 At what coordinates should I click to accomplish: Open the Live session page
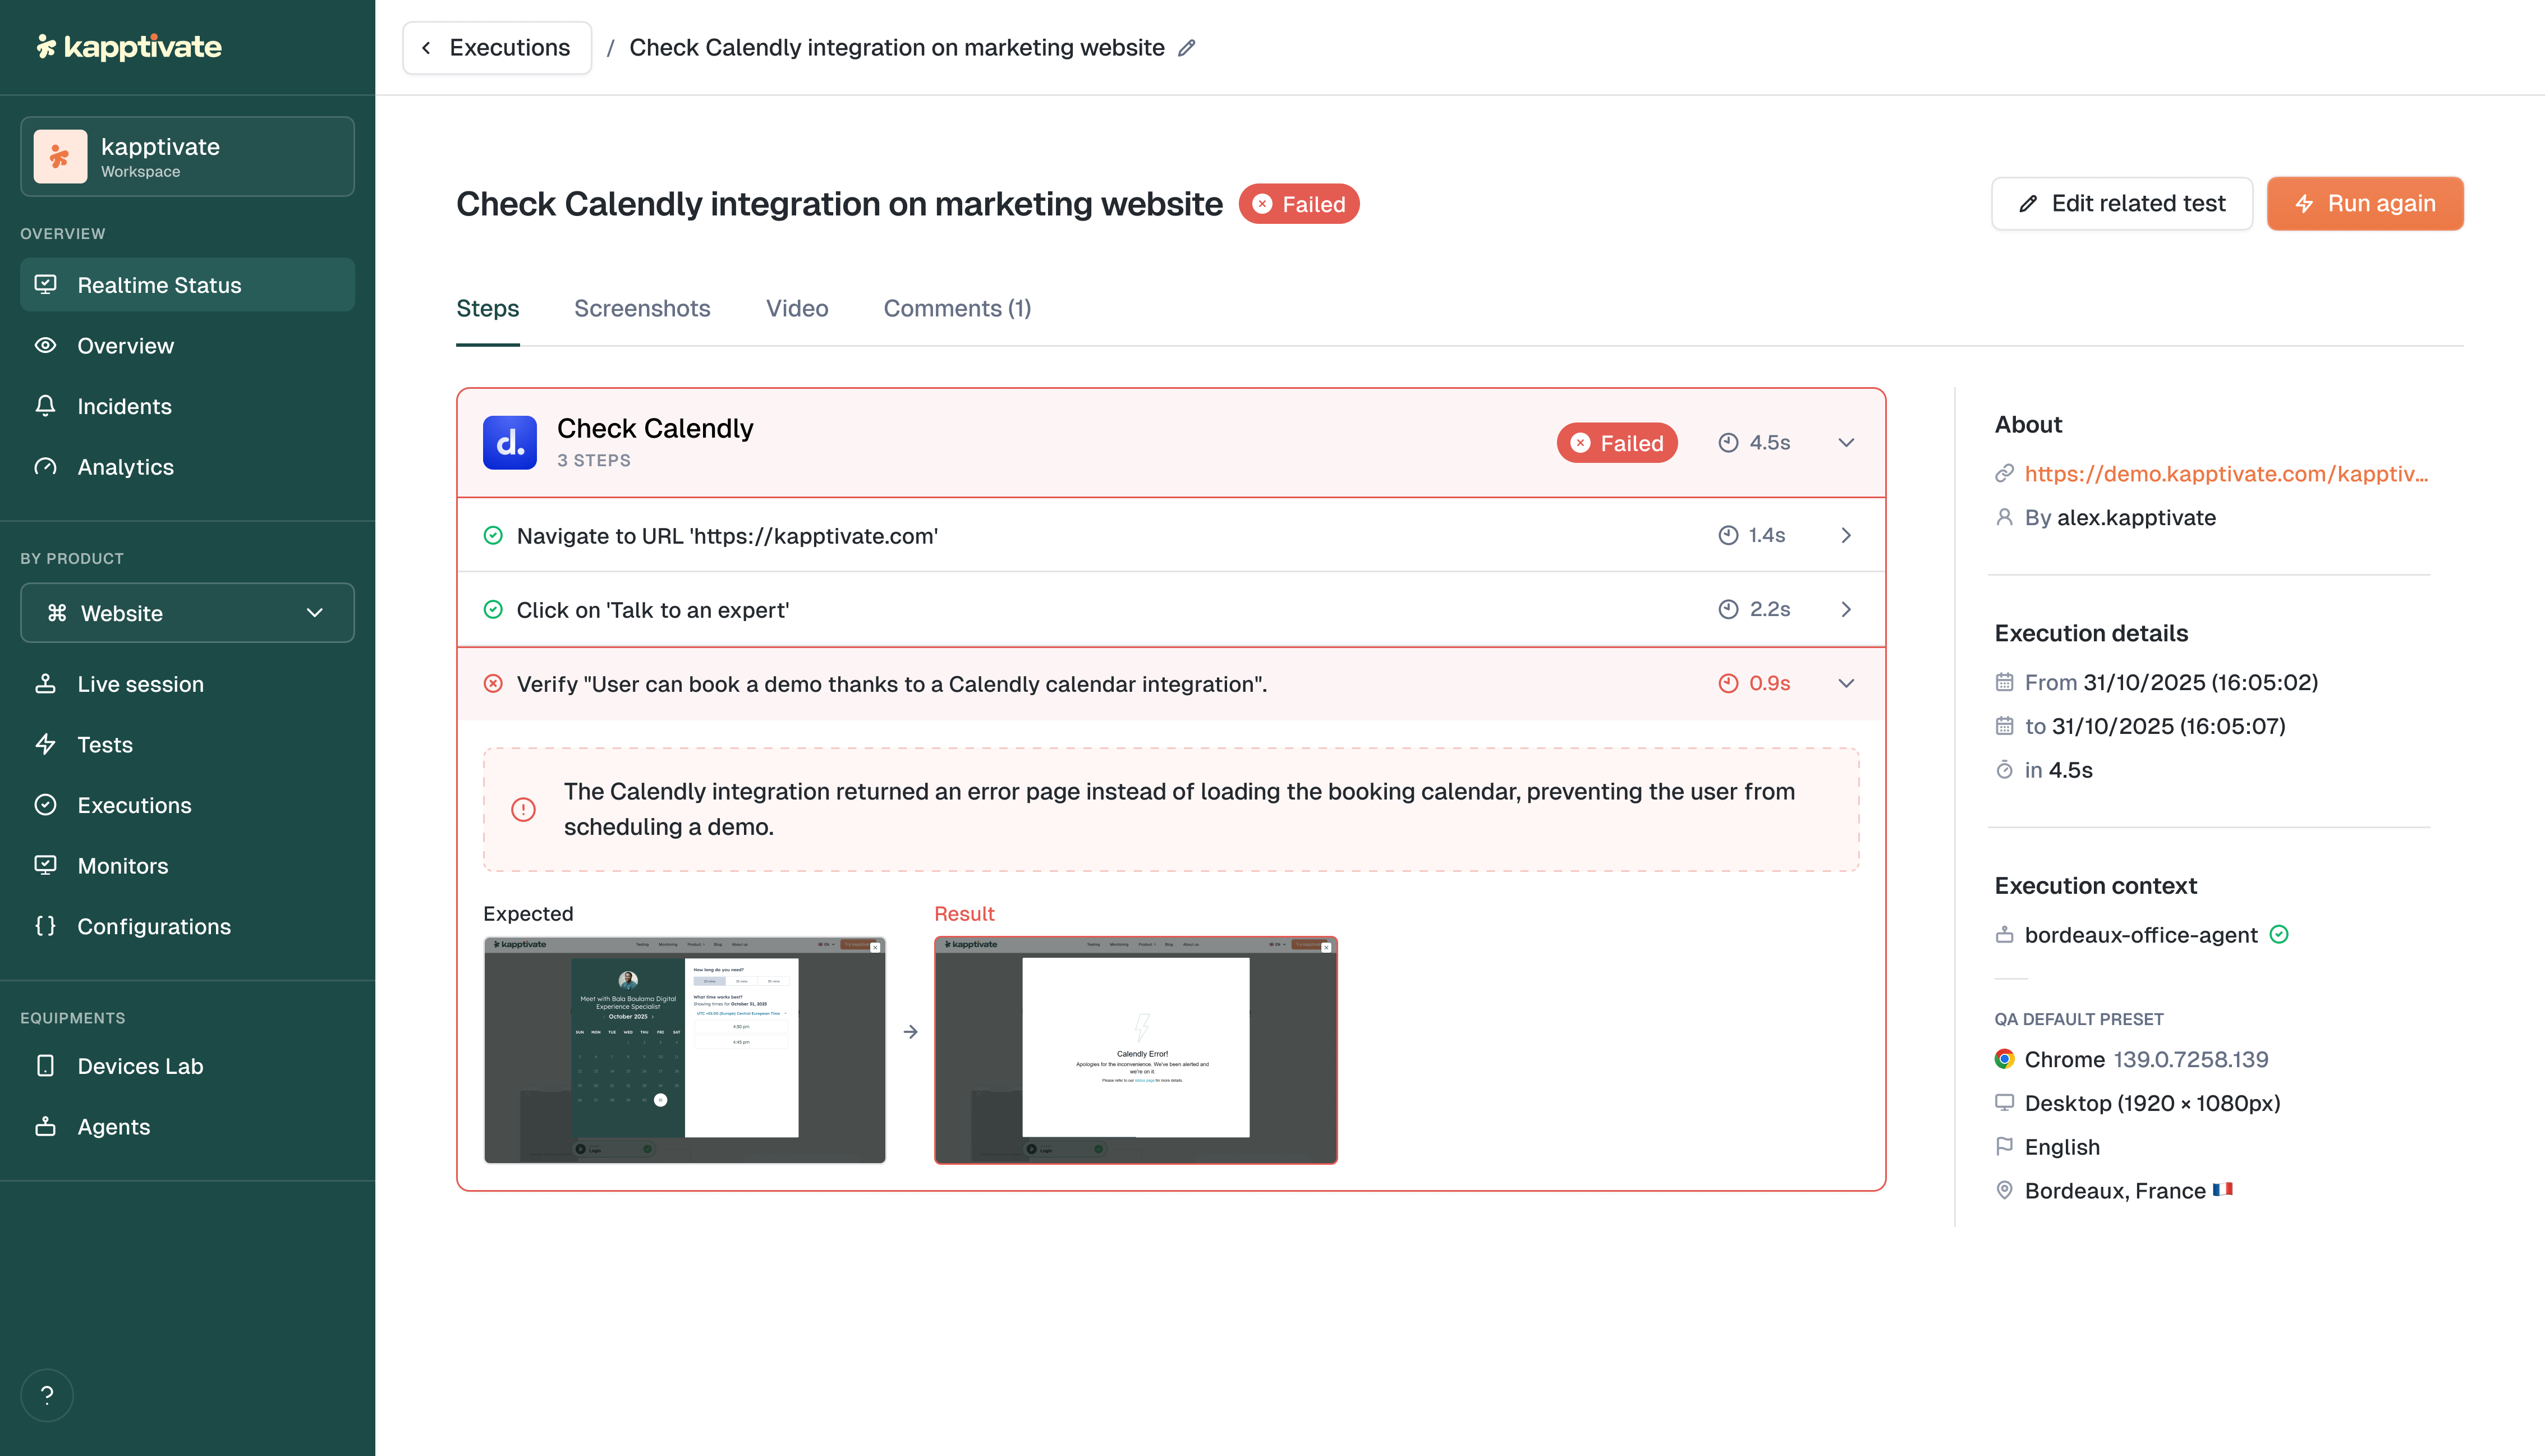pyautogui.click(x=140, y=684)
